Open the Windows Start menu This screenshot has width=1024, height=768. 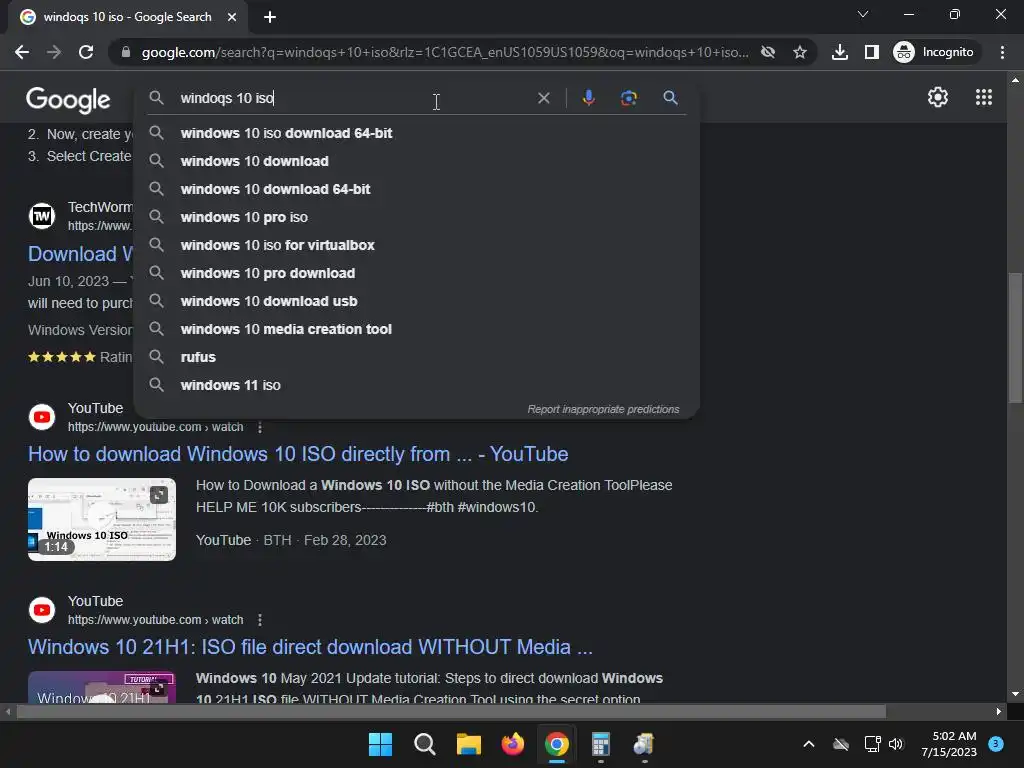pyautogui.click(x=380, y=744)
